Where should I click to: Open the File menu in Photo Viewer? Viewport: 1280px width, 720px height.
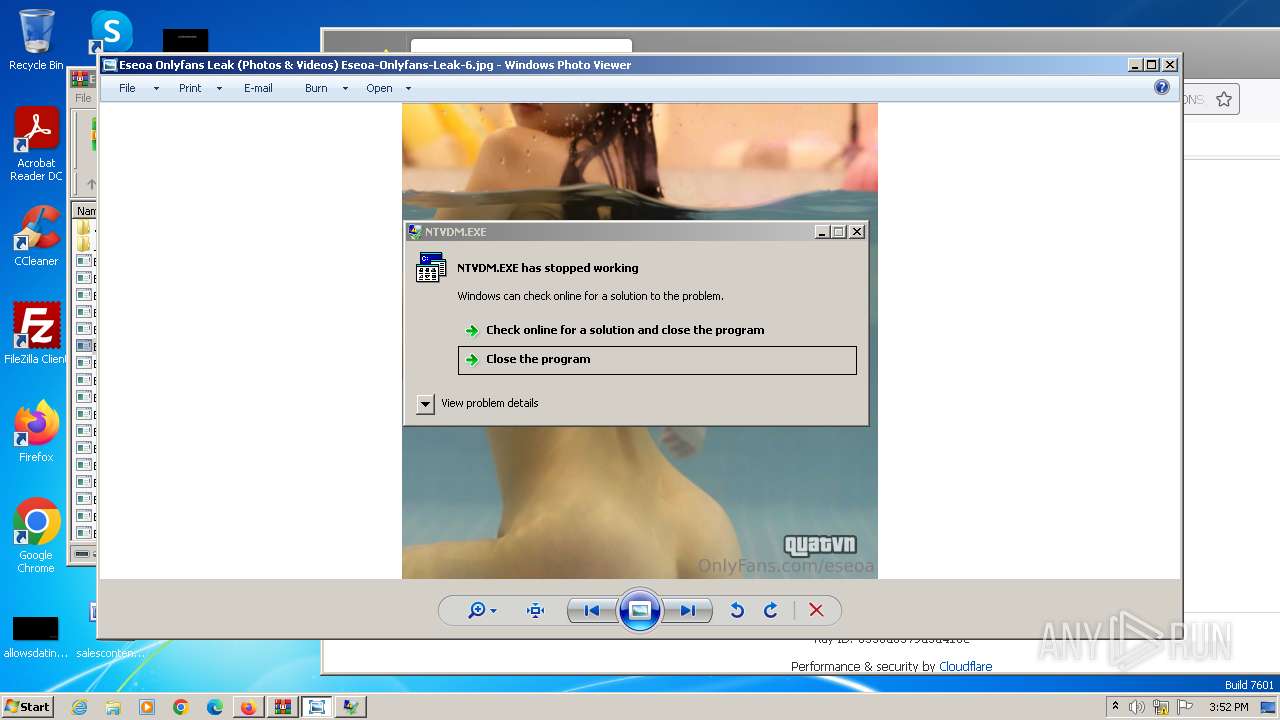pos(127,88)
